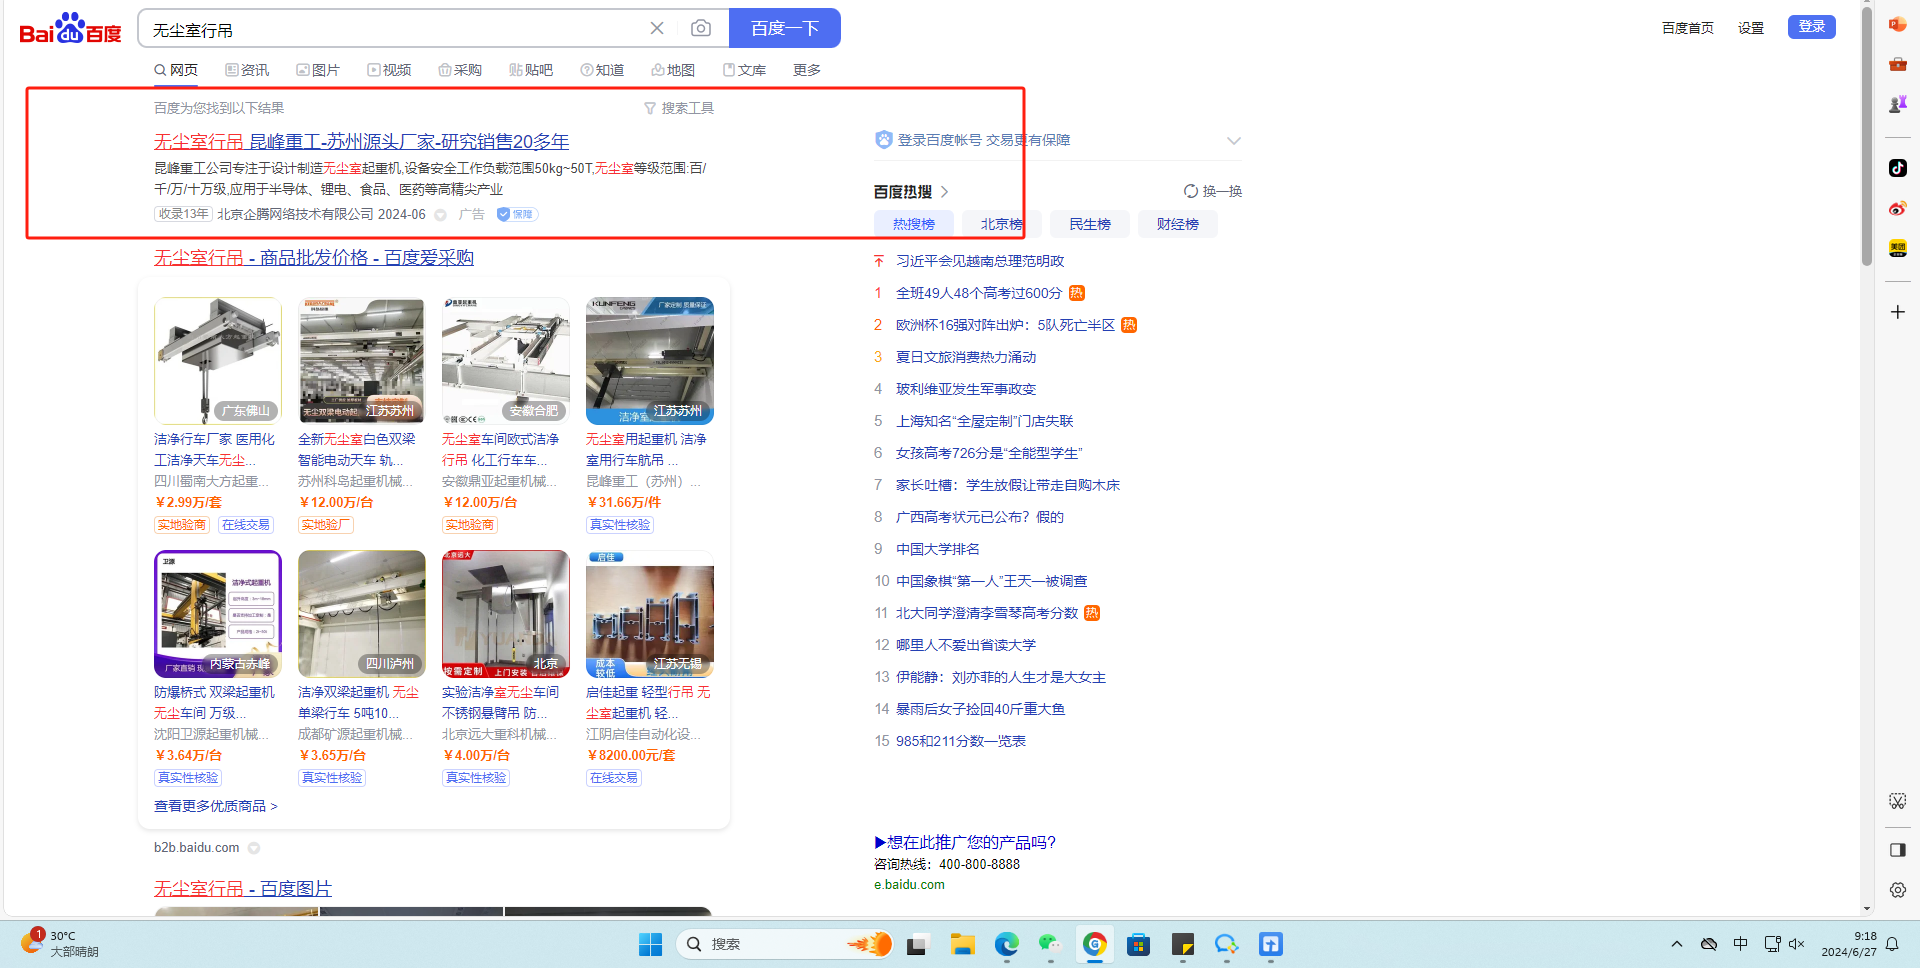This screenshot has height=968, width=1920.
Task: Click the Baidu logo
Action: click(70, 29)
